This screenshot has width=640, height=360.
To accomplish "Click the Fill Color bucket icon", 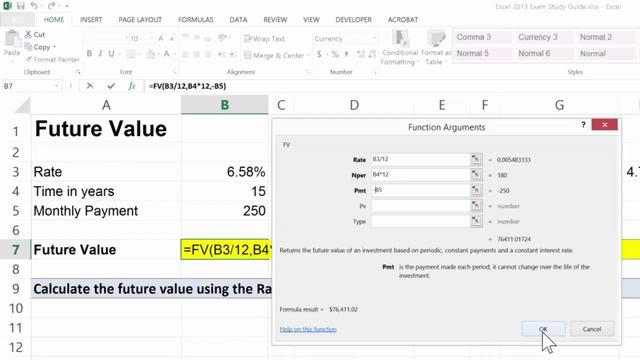I will tap(150, 54).
